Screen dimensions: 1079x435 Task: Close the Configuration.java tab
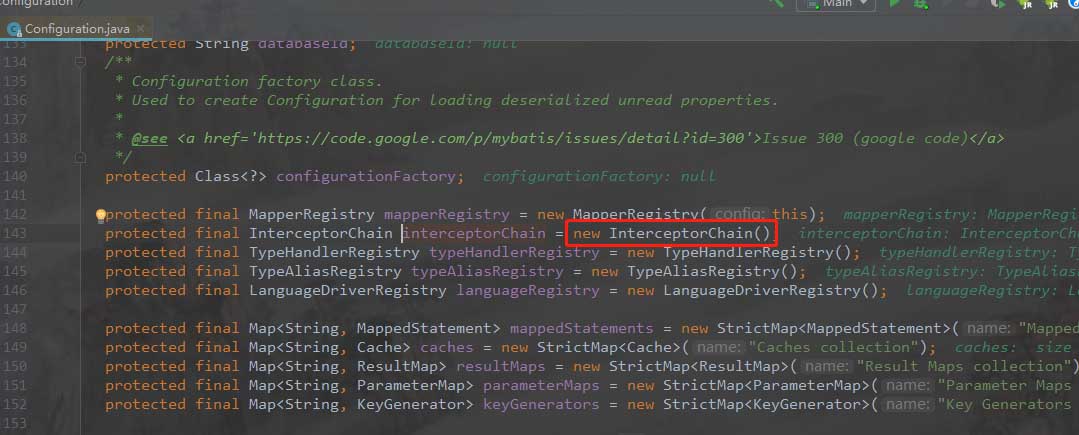pyautogui.click(x=141, y=29)
